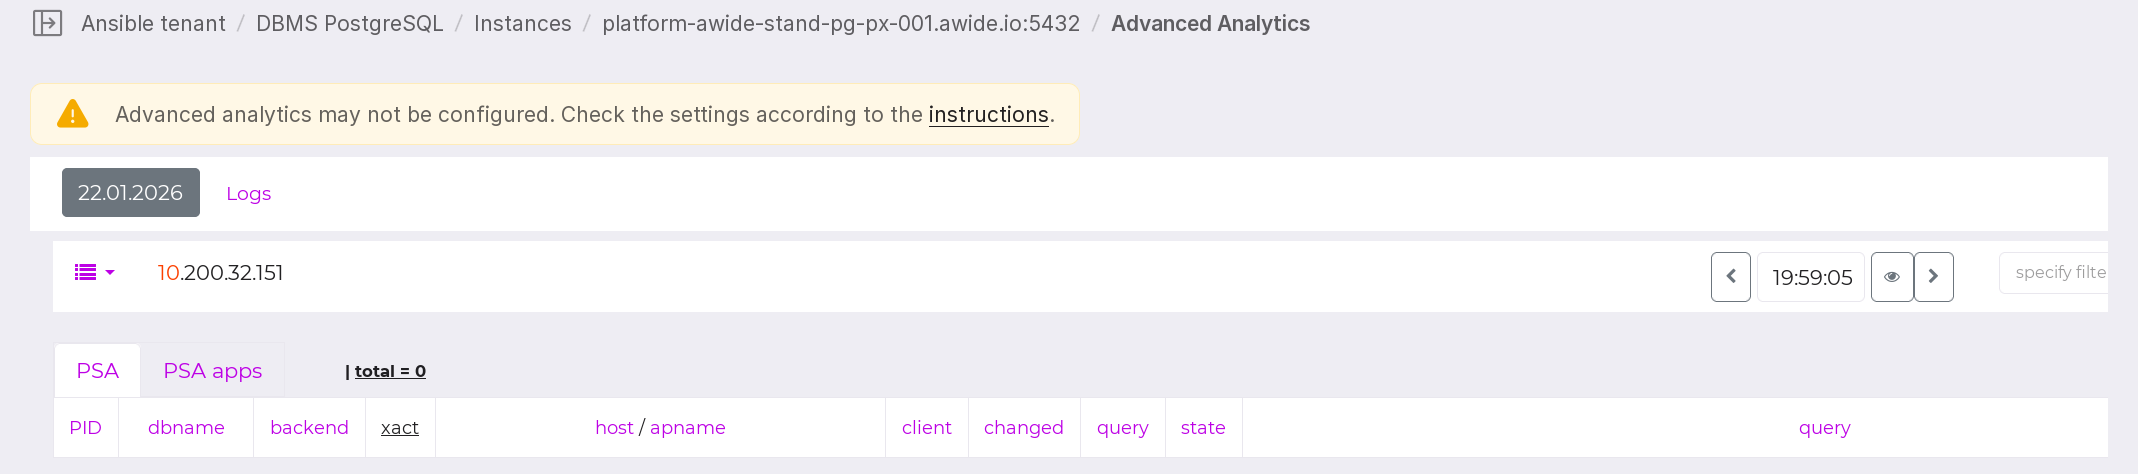Open the instructions link
The width and height of the screenshot is (2138, 474).
[988, 115]
